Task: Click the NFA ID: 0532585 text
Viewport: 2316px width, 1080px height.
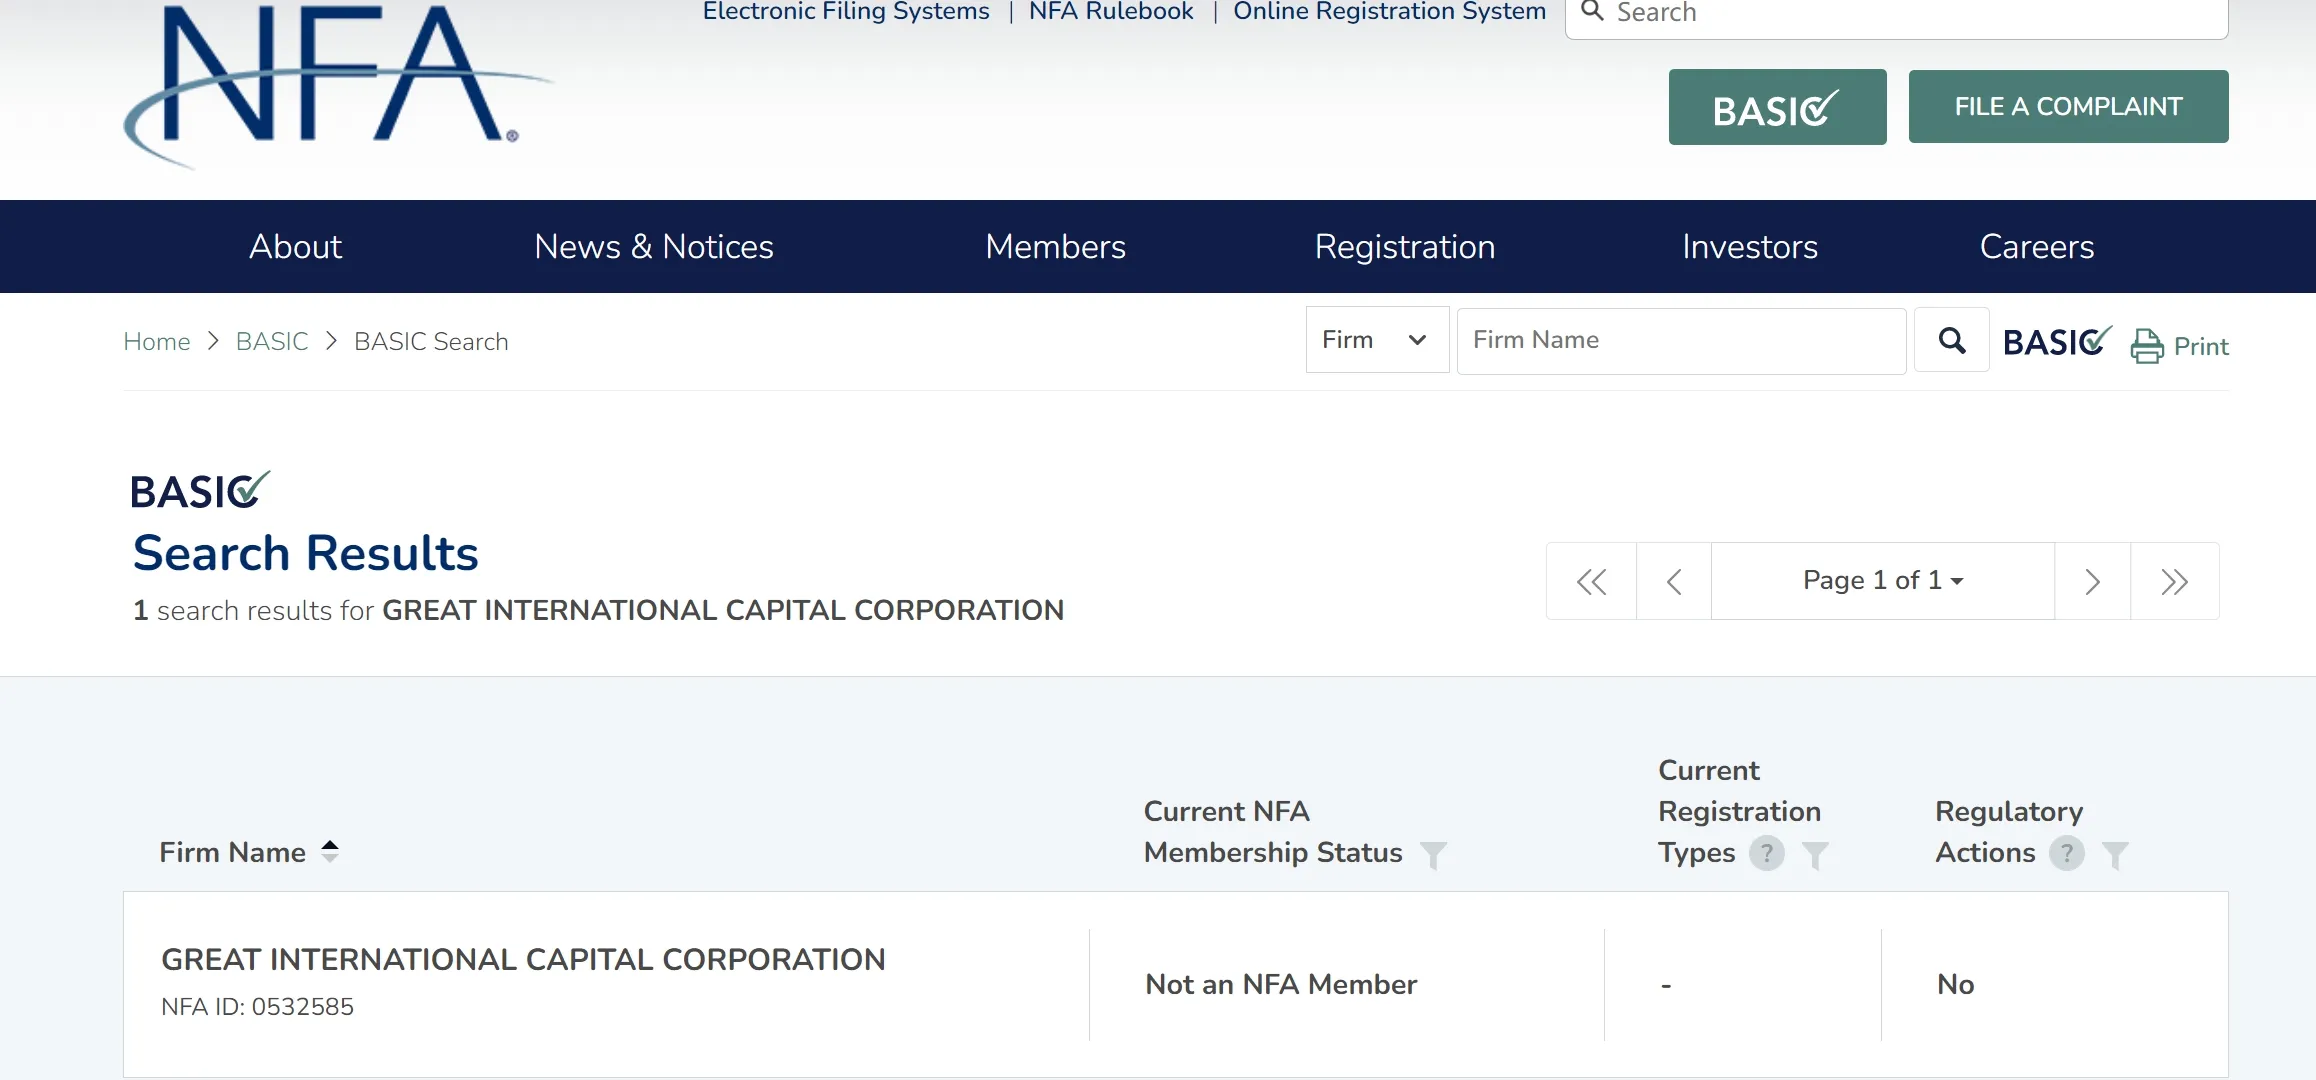Action: (257, 1007)
